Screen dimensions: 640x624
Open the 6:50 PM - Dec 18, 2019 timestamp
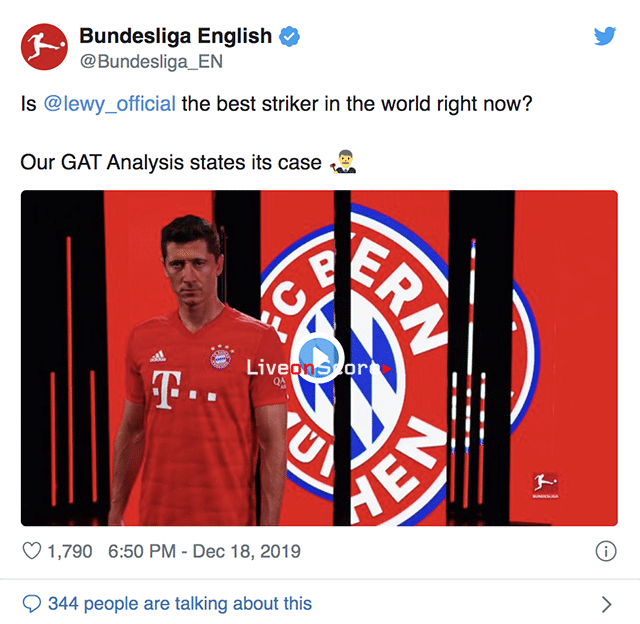pos(204,551)
